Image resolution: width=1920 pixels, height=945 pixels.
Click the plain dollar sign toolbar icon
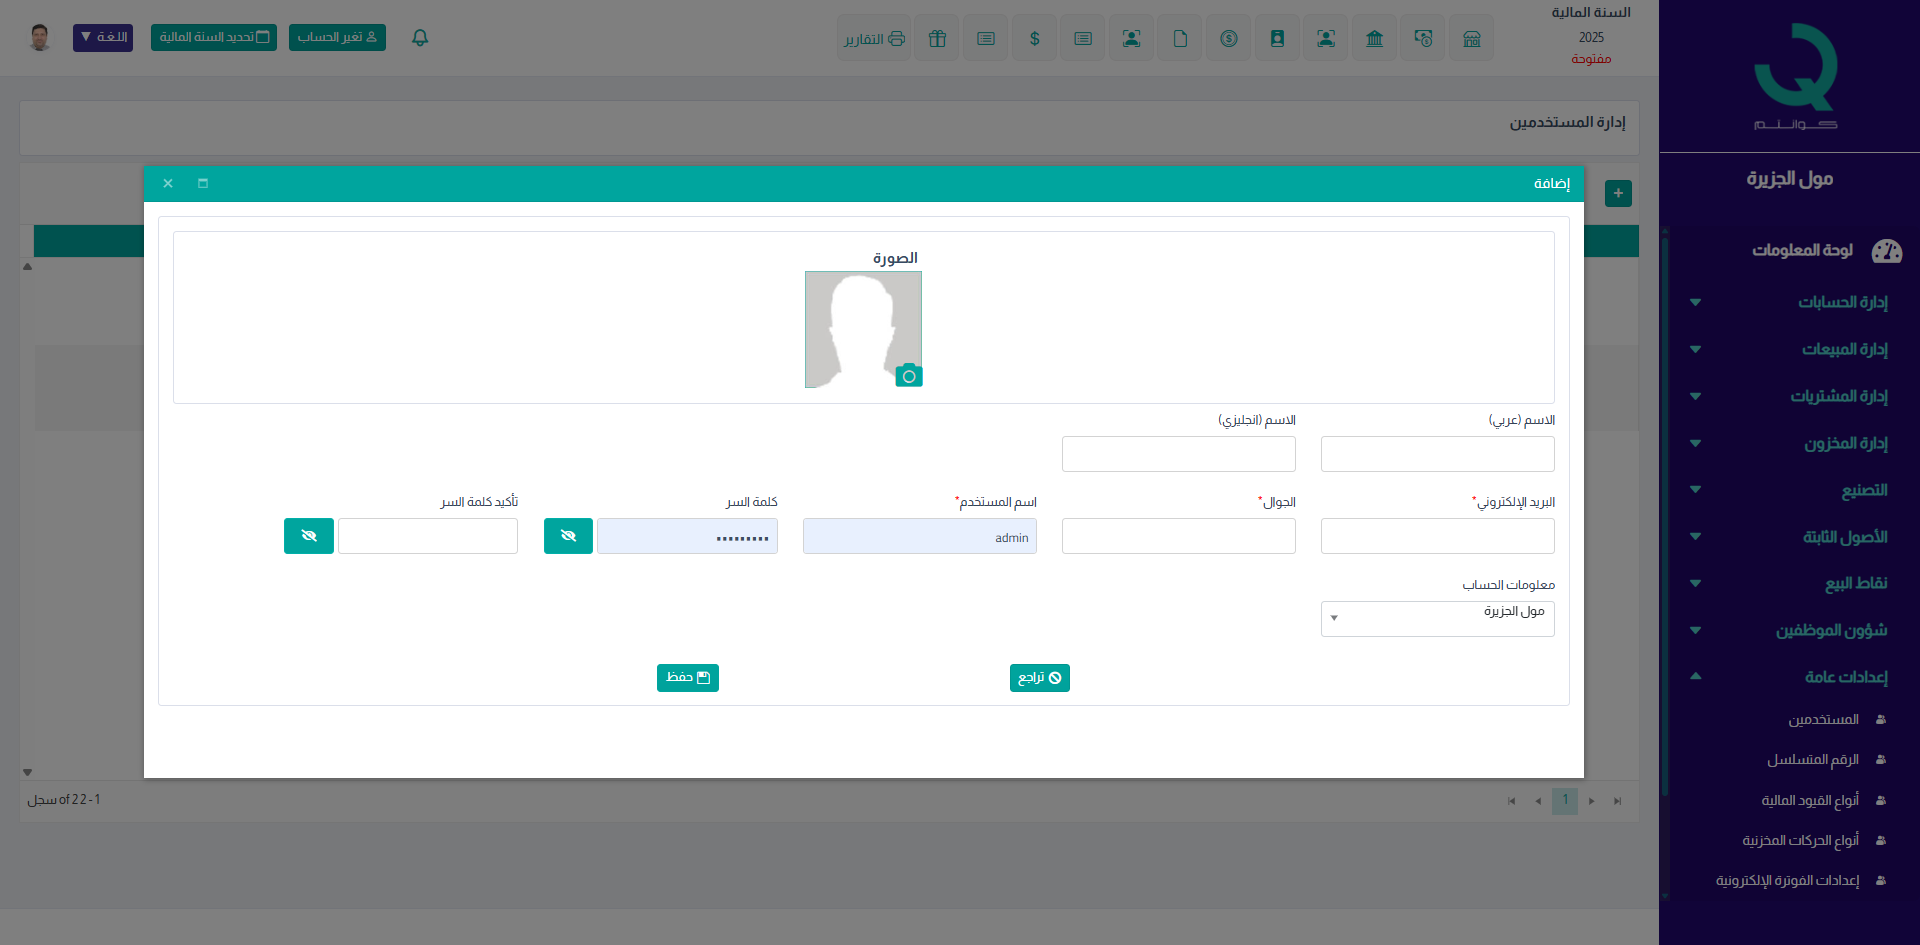[1035, 39]
